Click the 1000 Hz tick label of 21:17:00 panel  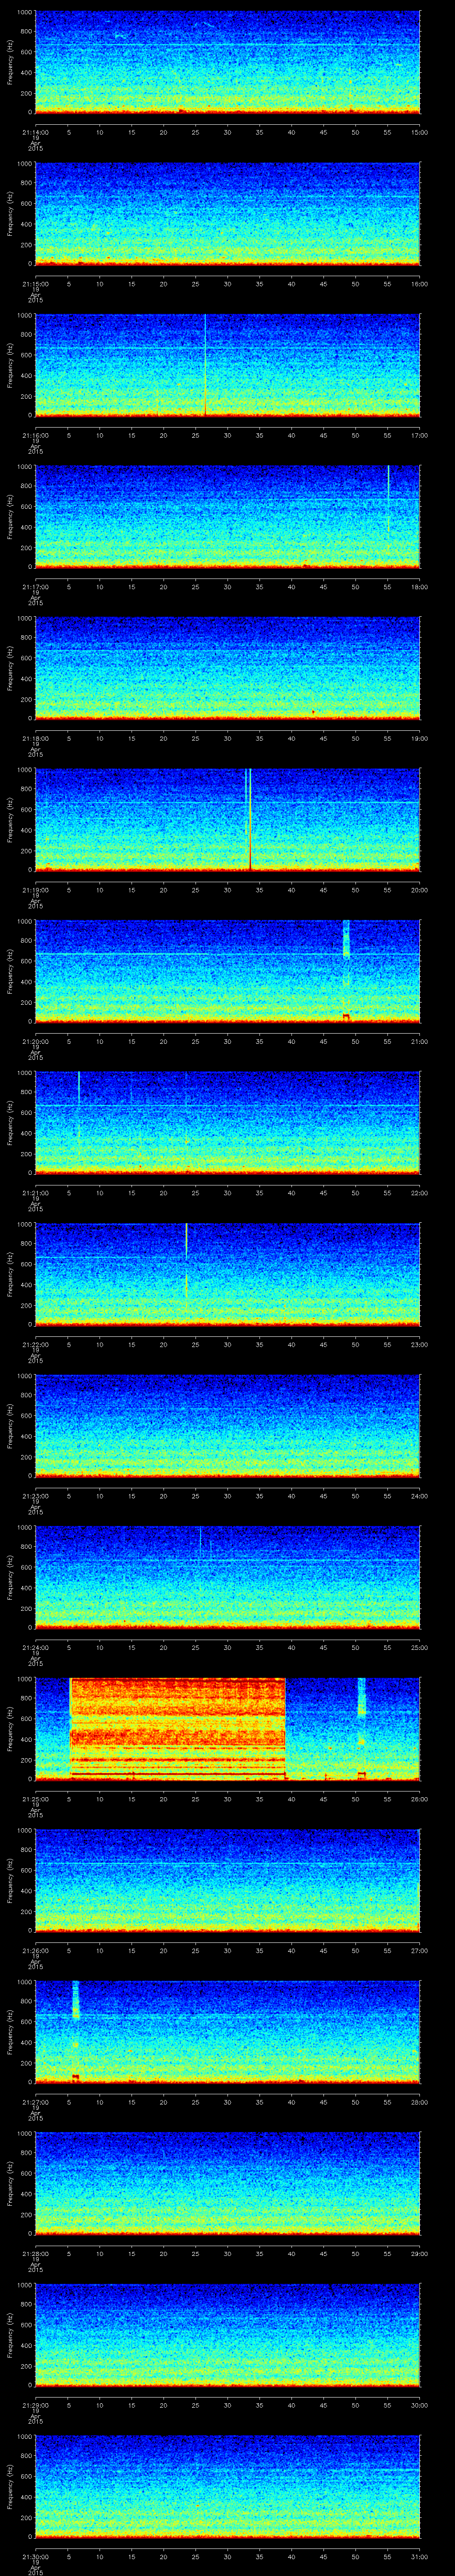coord(24,467)
